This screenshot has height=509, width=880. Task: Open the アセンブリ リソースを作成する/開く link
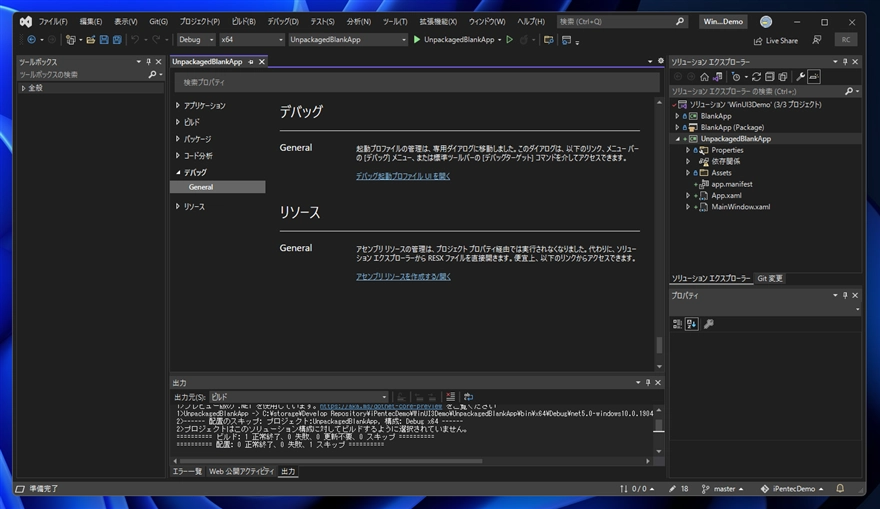[403, 277]
